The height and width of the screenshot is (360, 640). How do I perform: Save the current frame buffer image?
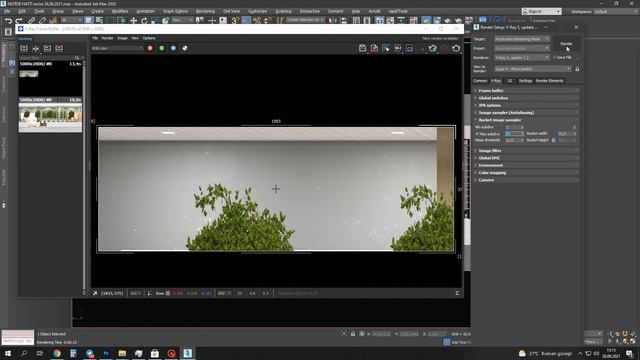(362, 48)
